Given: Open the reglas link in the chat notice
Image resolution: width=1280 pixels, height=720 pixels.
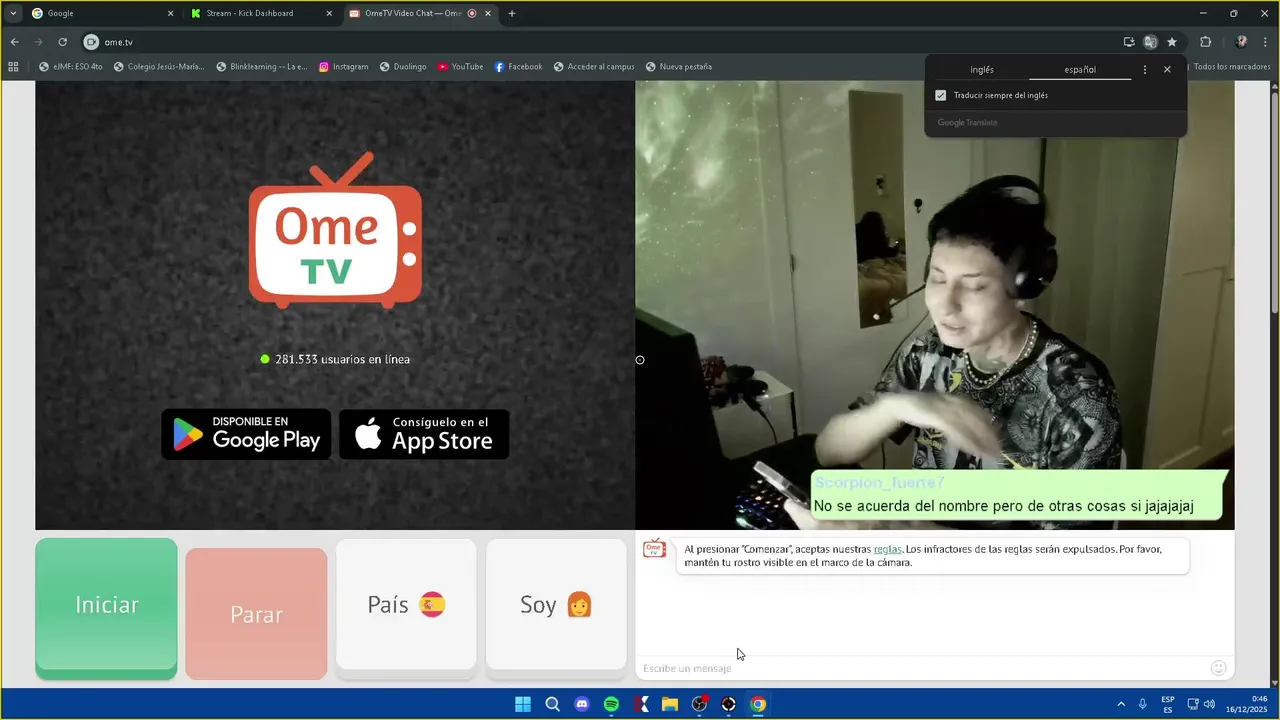Looking at the screenshot, I should (x=887, y=549).
